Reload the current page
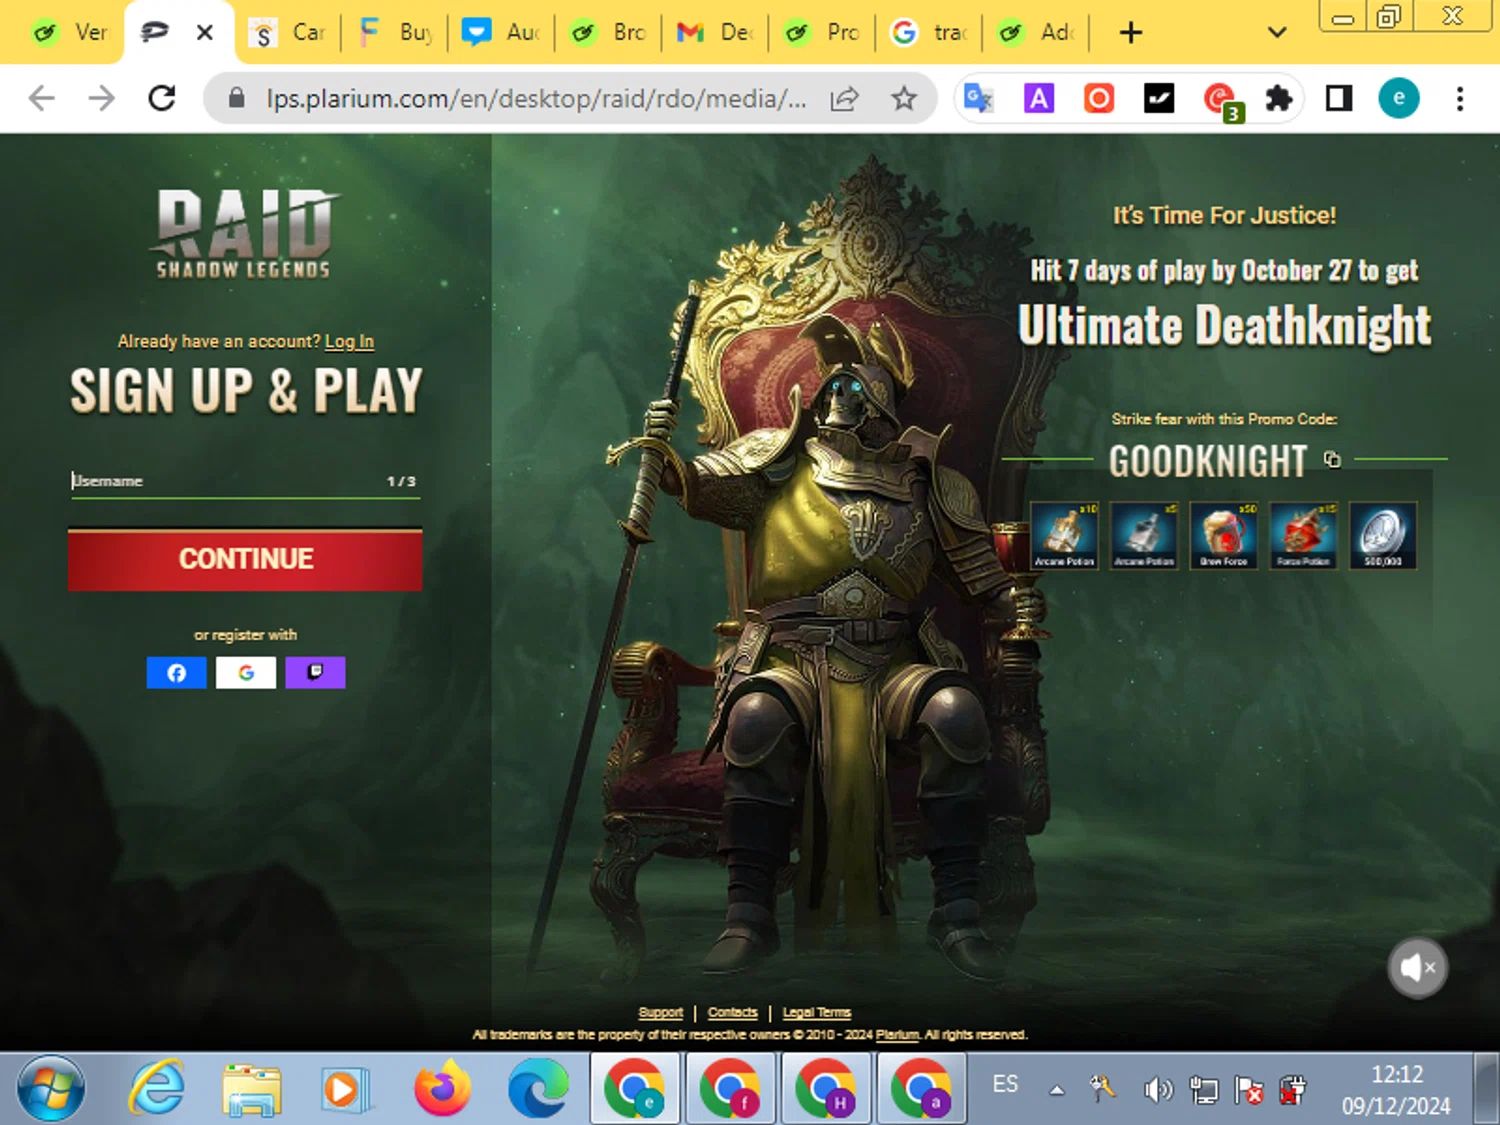 coord(161,98)
